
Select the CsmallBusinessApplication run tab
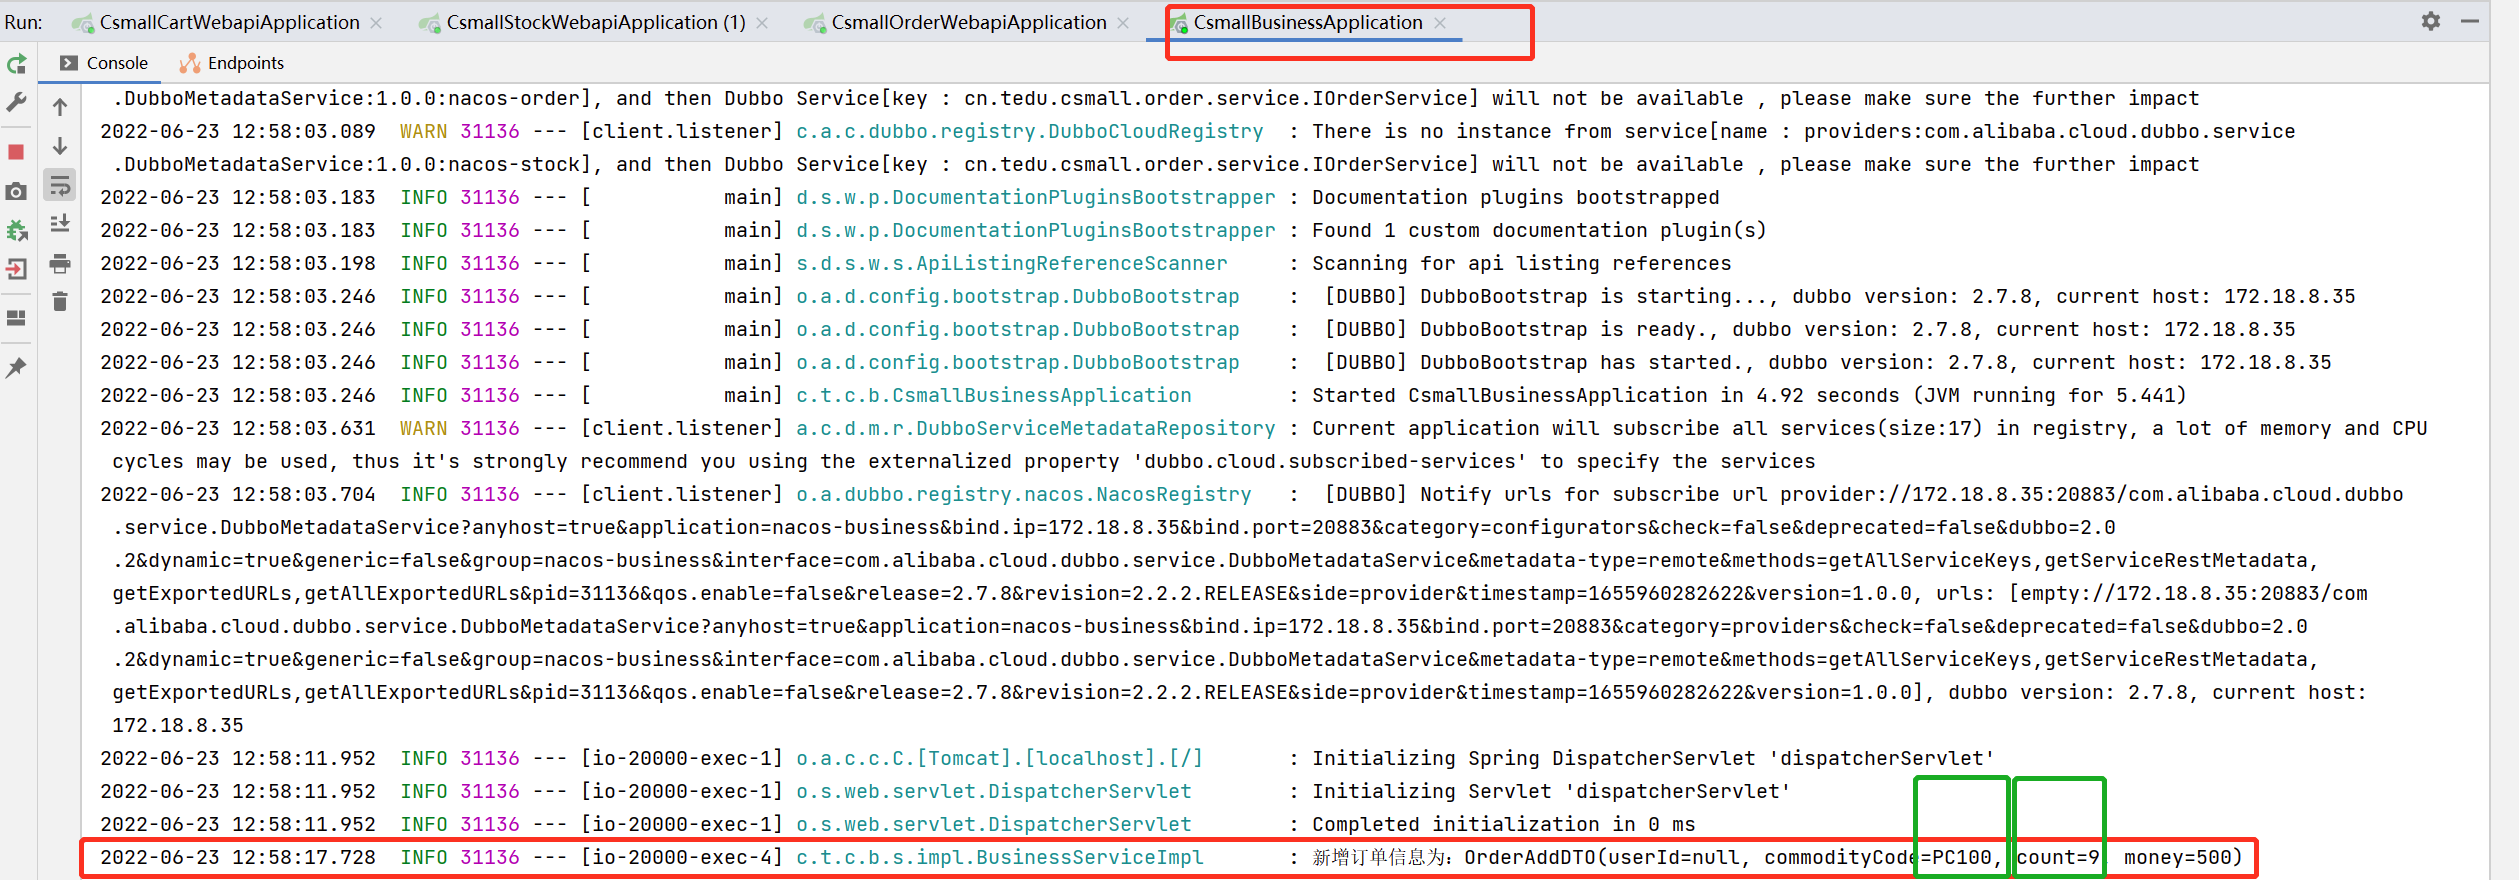(1308, 22)
